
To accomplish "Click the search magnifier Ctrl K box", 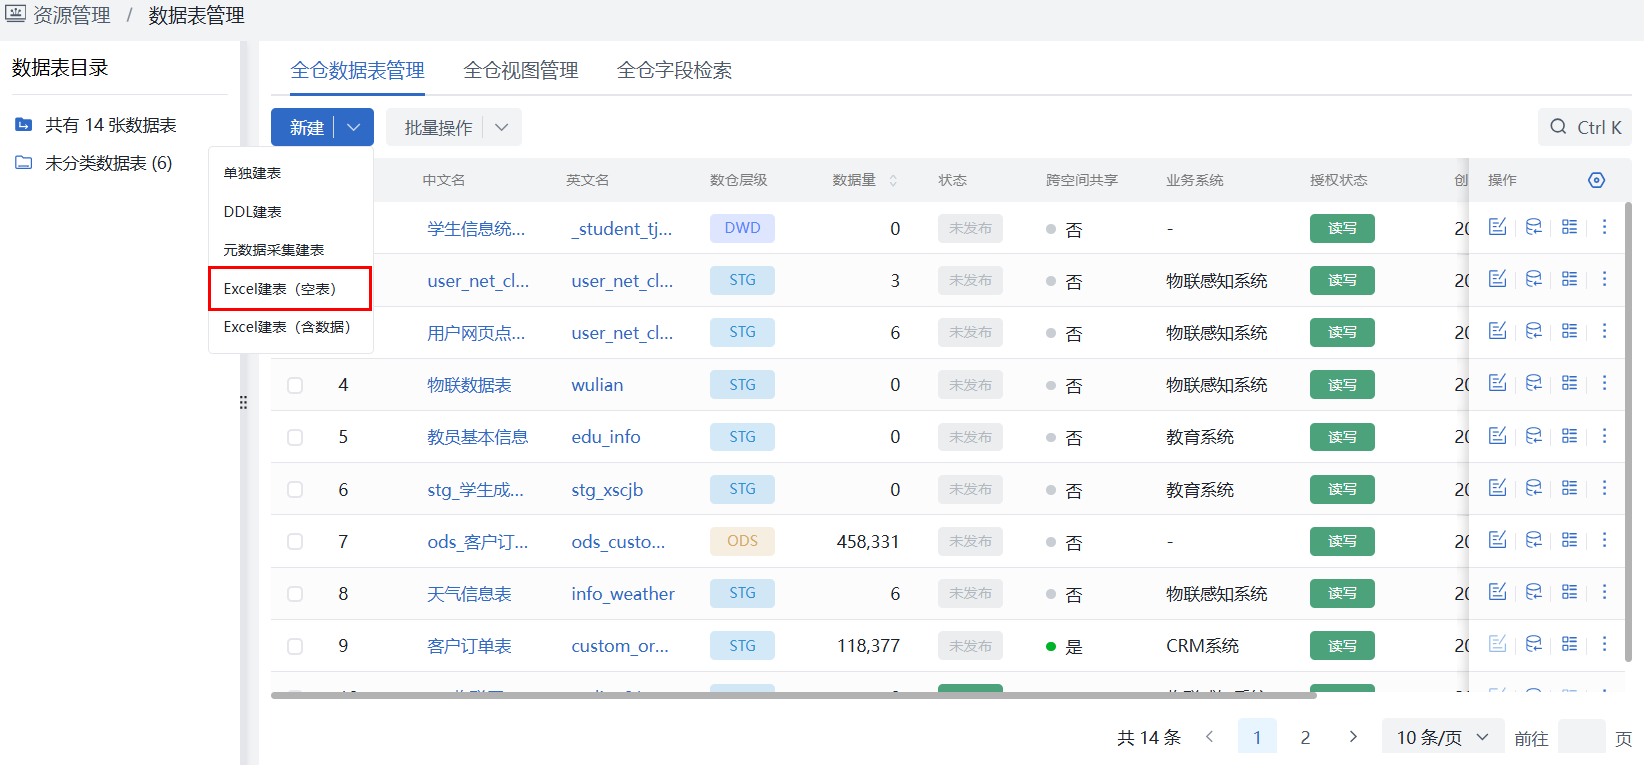I will (x=1585, y=127).
